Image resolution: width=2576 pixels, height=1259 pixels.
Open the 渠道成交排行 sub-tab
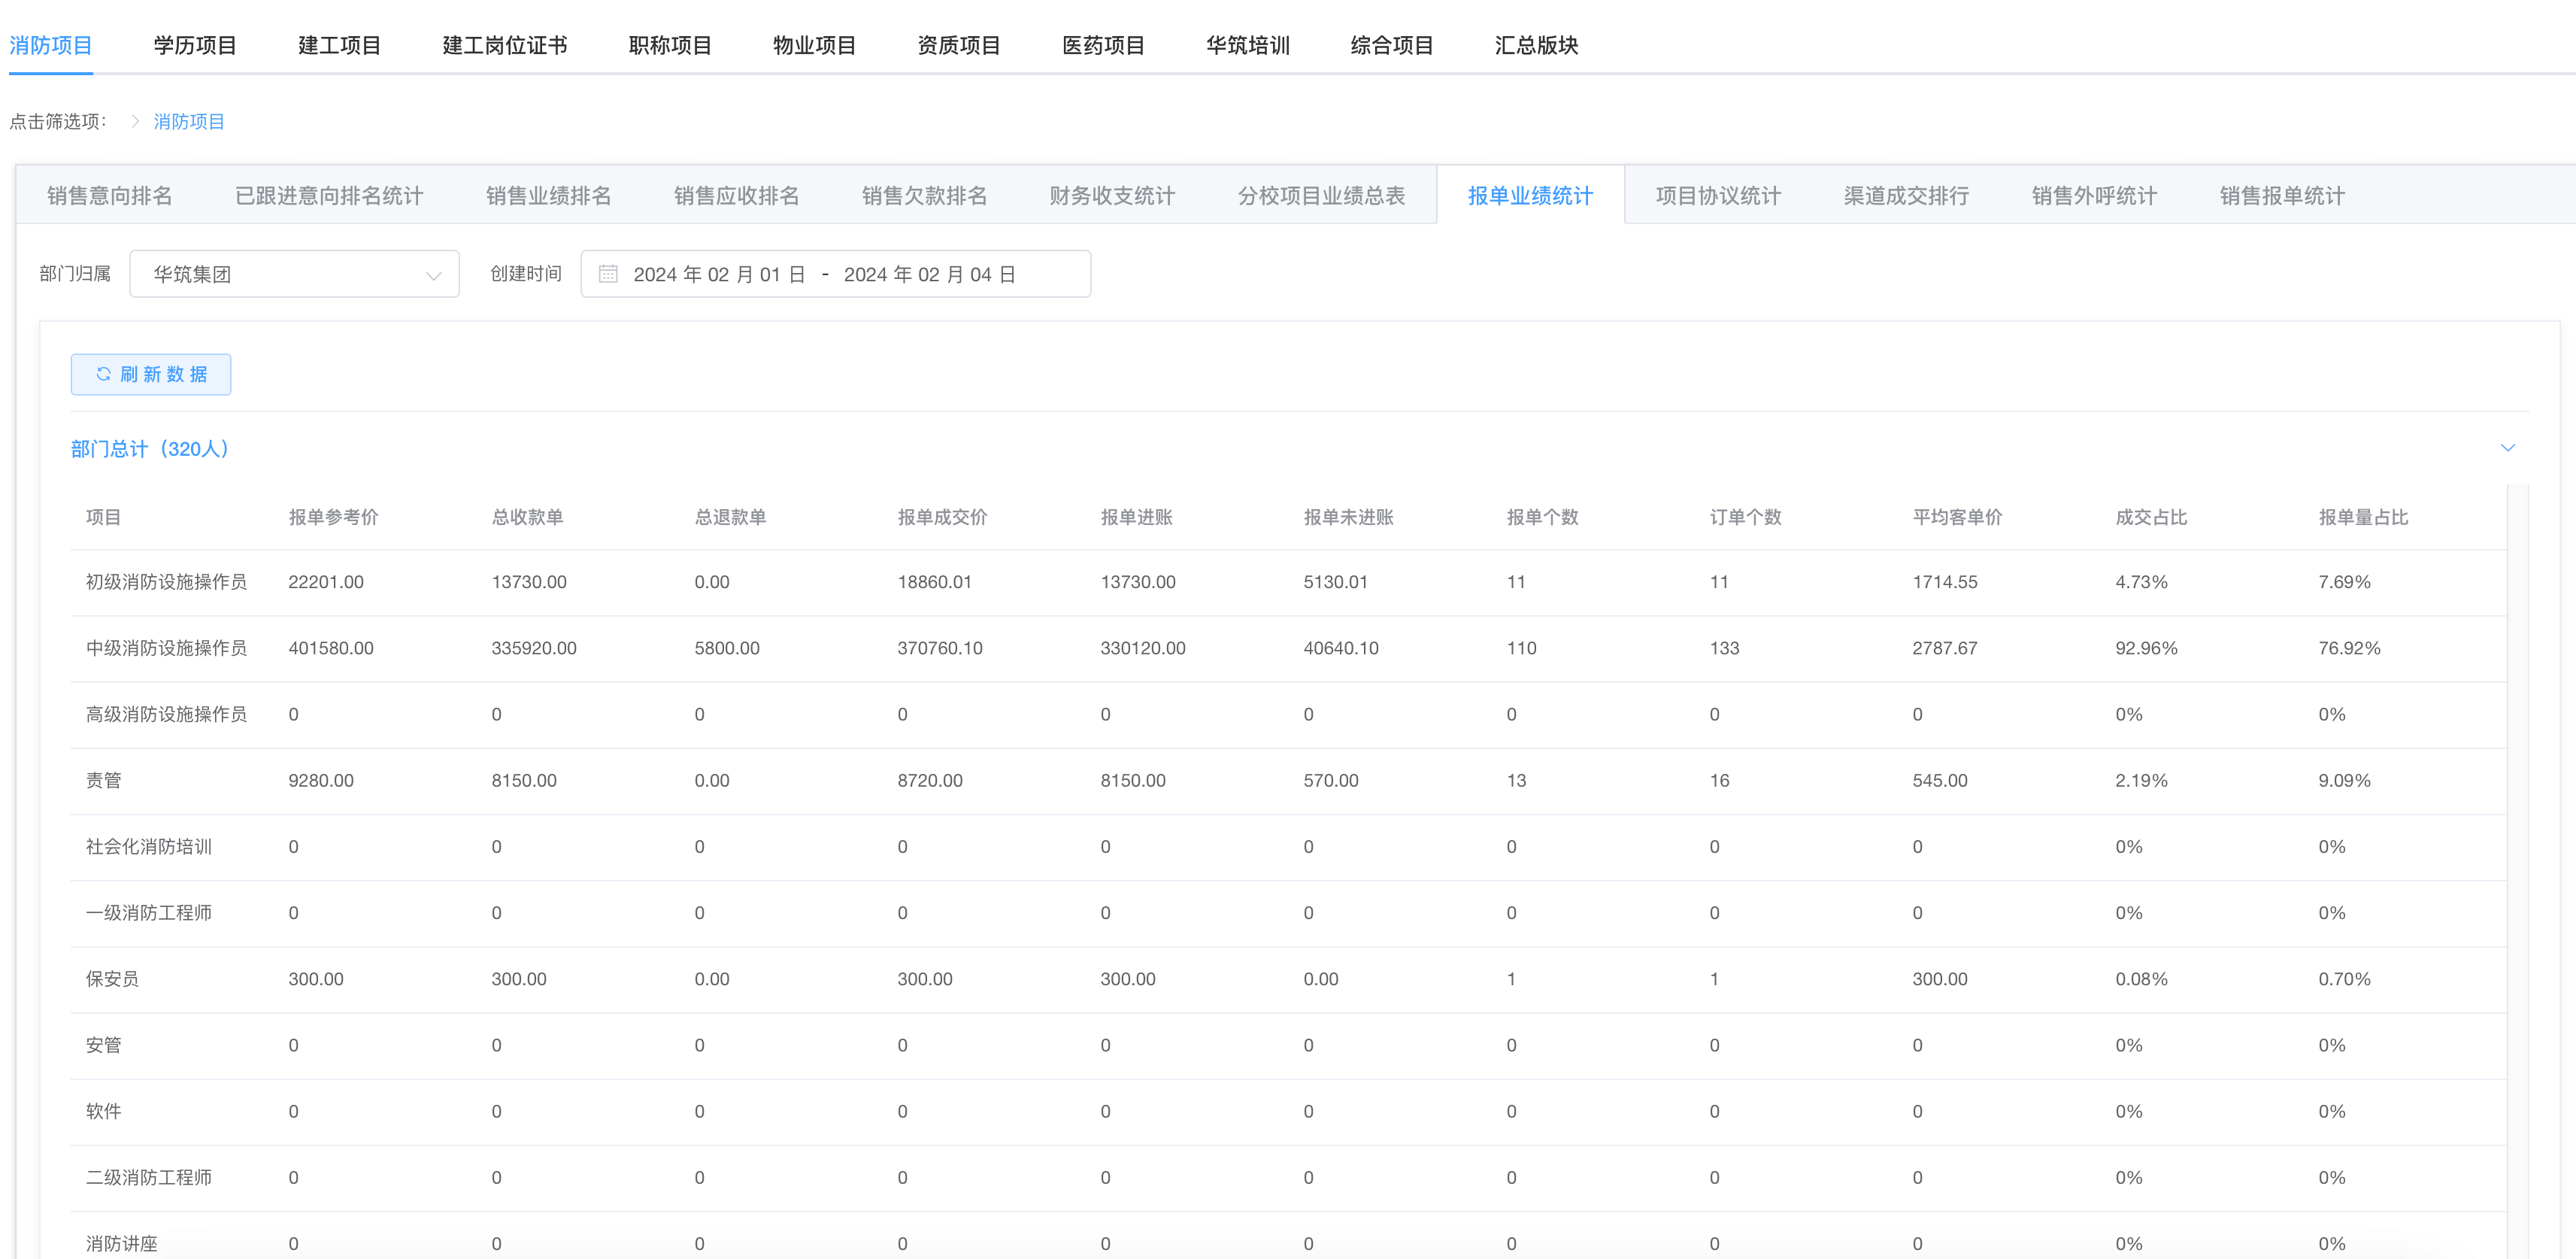1905,195
